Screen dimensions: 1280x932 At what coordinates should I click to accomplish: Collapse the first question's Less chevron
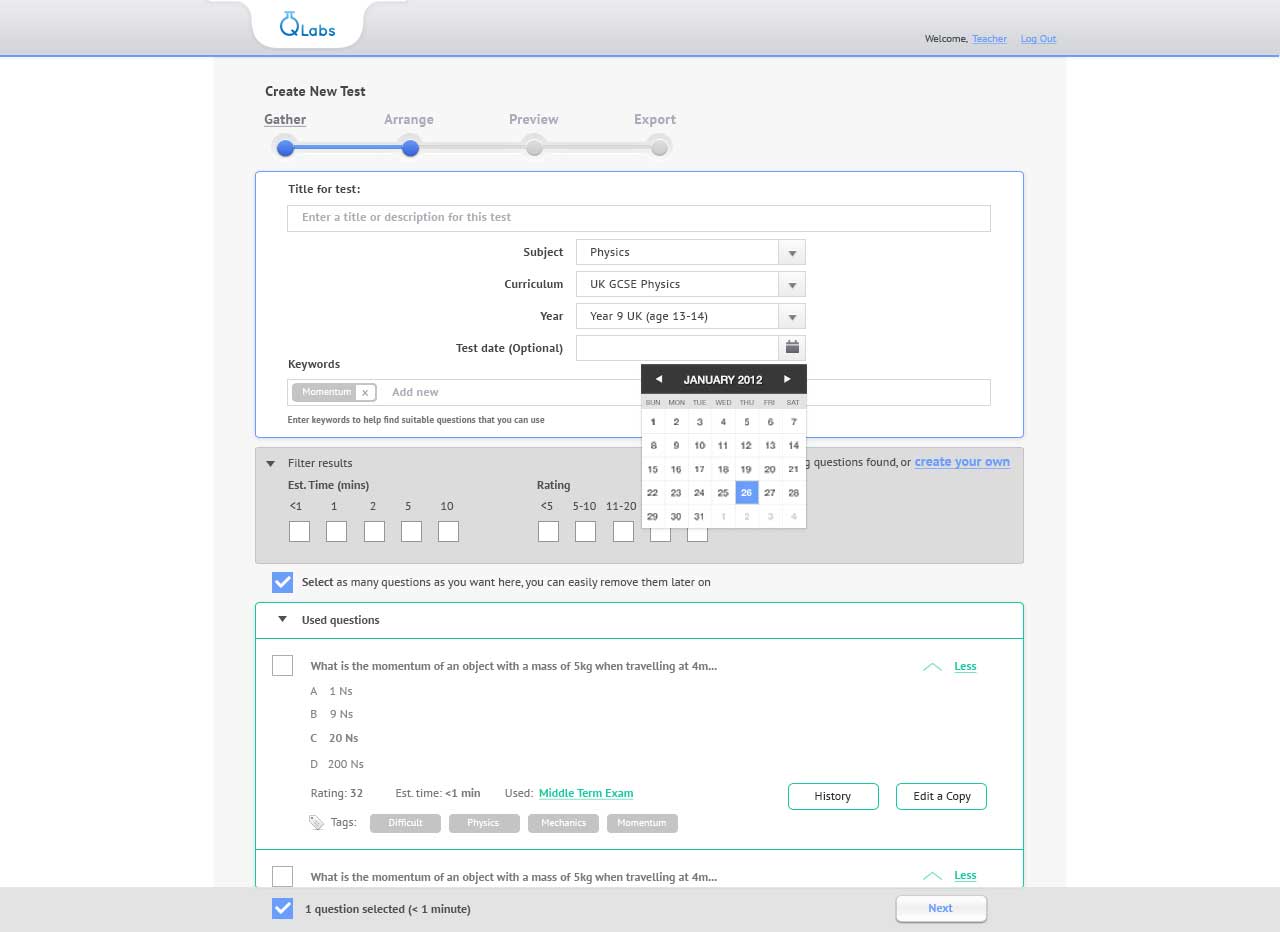932,667
